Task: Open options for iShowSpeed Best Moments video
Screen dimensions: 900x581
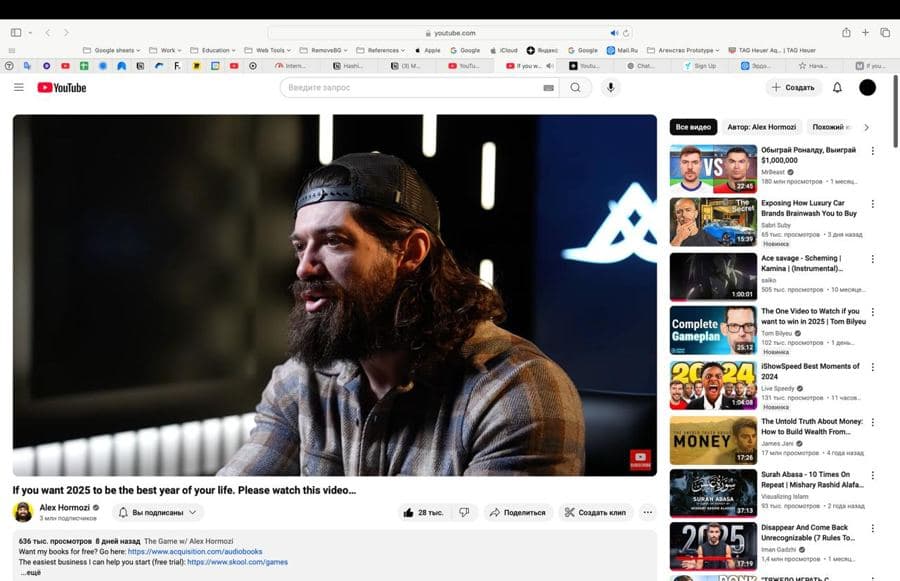Action: click(872, 367)
